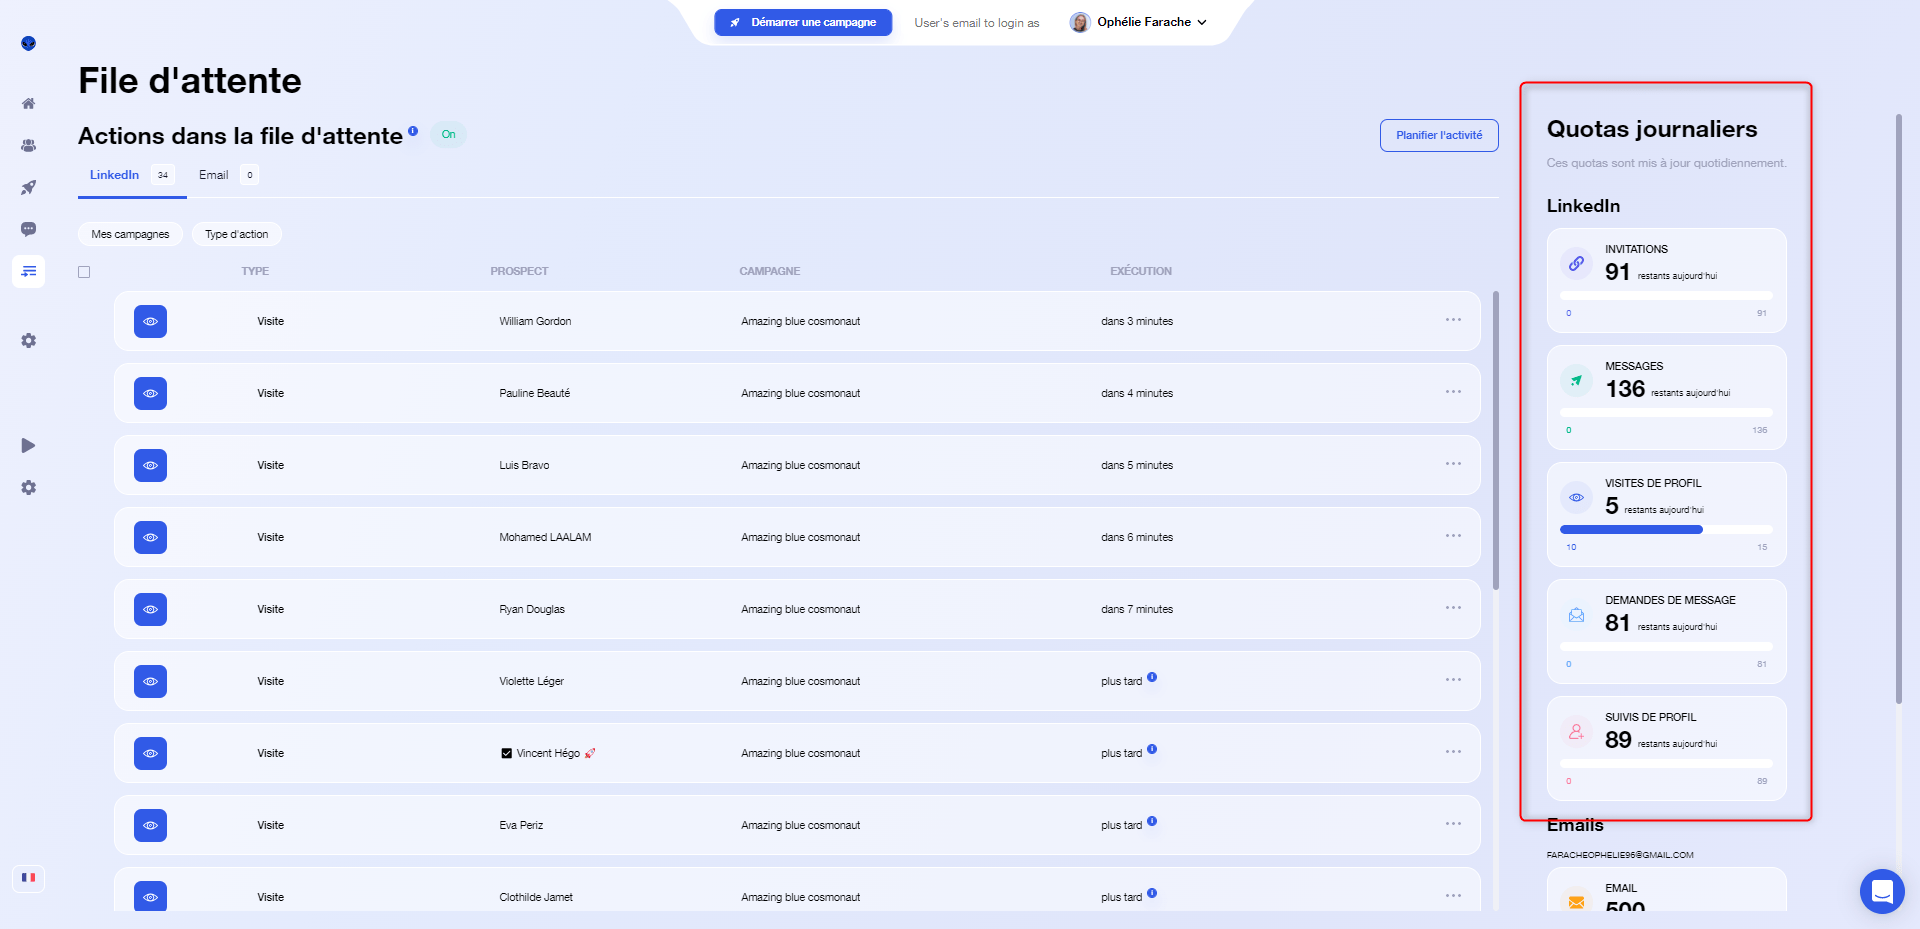The image size is (1920, 929).
Task: Open the home icon in sidebar
Action: coord(28,103)
